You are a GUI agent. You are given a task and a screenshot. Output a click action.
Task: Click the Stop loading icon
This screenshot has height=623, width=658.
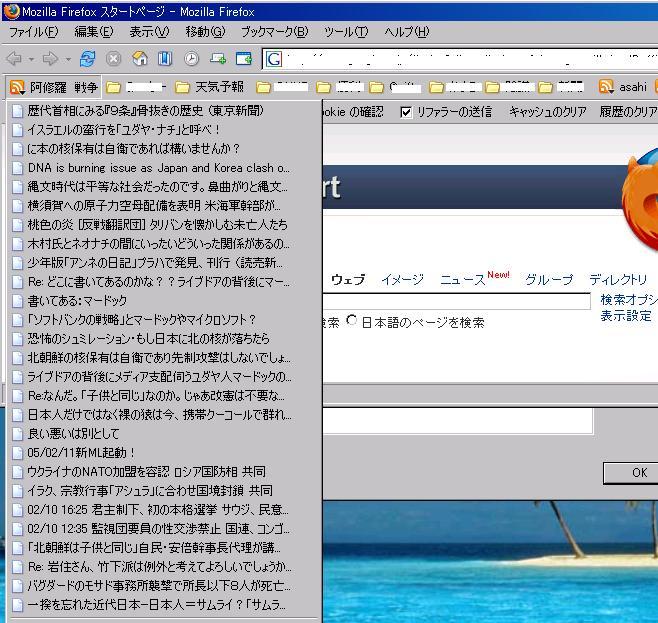(113, 59)
